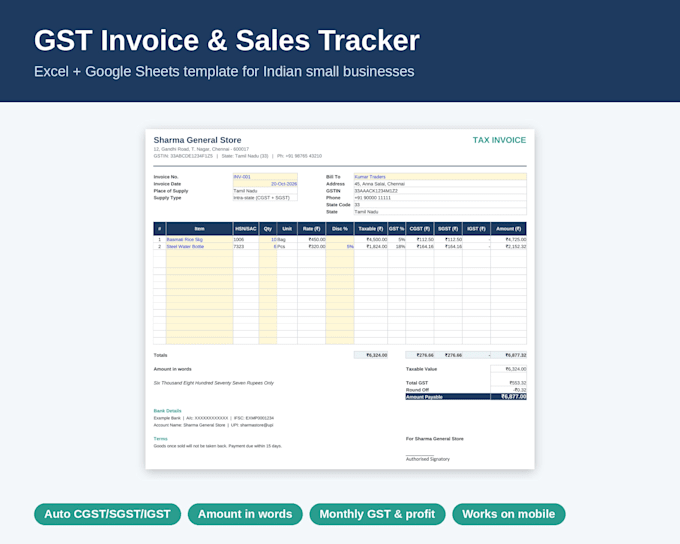Click the 'Auto CGST/SGST/IGST' feature pill
This screenshot has height=544, width=680.
coord(107,514)
